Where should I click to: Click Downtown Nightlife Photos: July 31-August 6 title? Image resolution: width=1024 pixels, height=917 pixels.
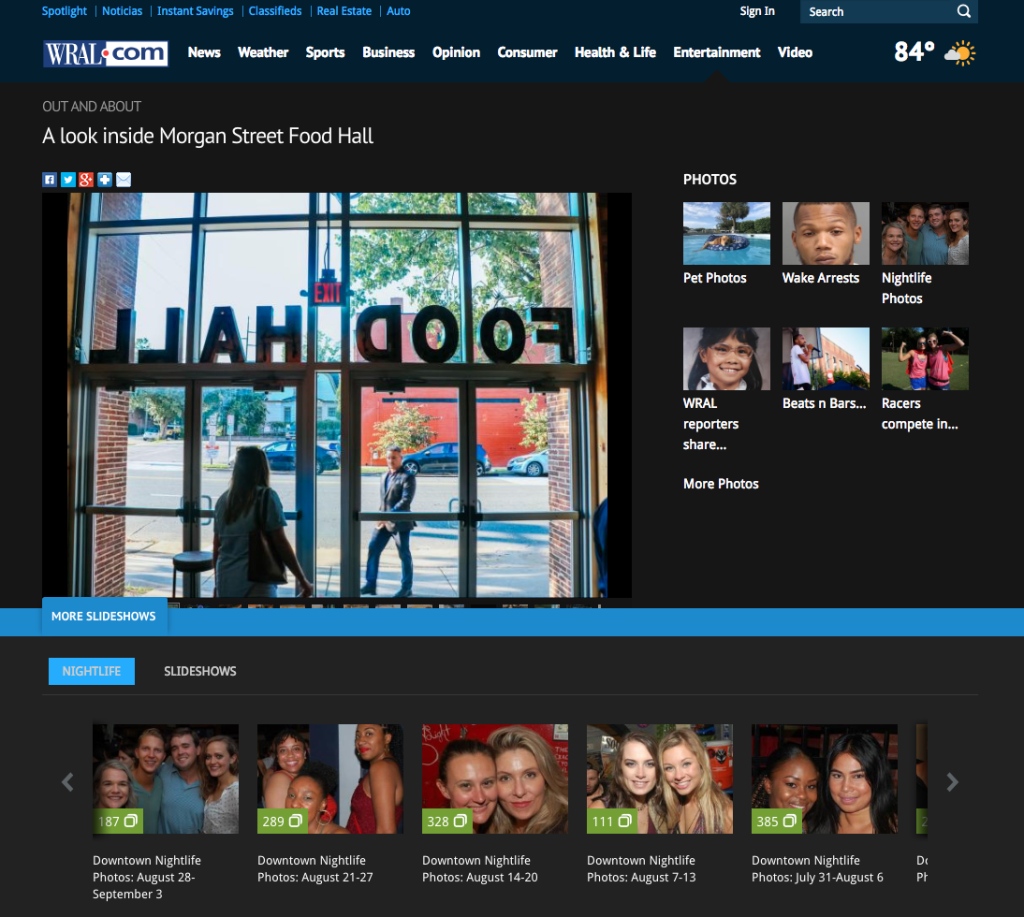817,869
